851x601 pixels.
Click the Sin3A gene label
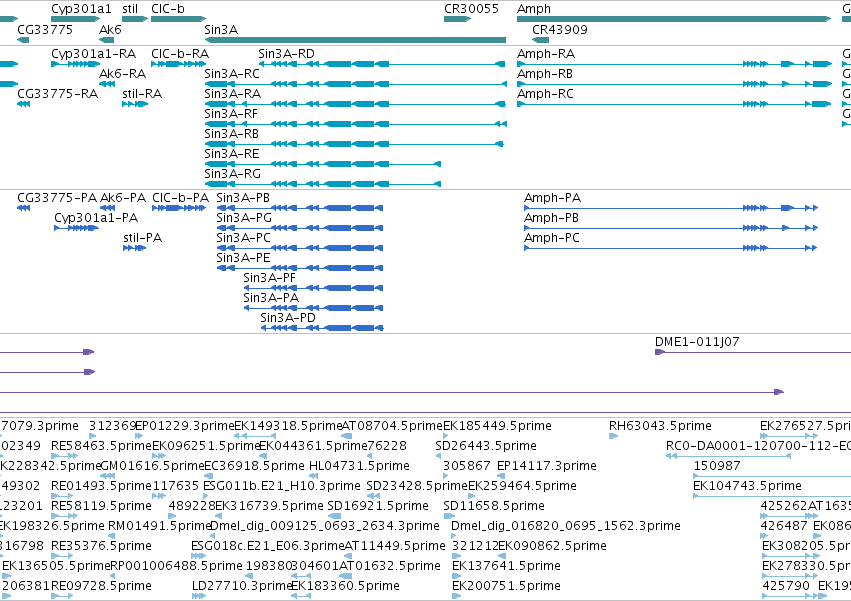[x=221, y=29]
